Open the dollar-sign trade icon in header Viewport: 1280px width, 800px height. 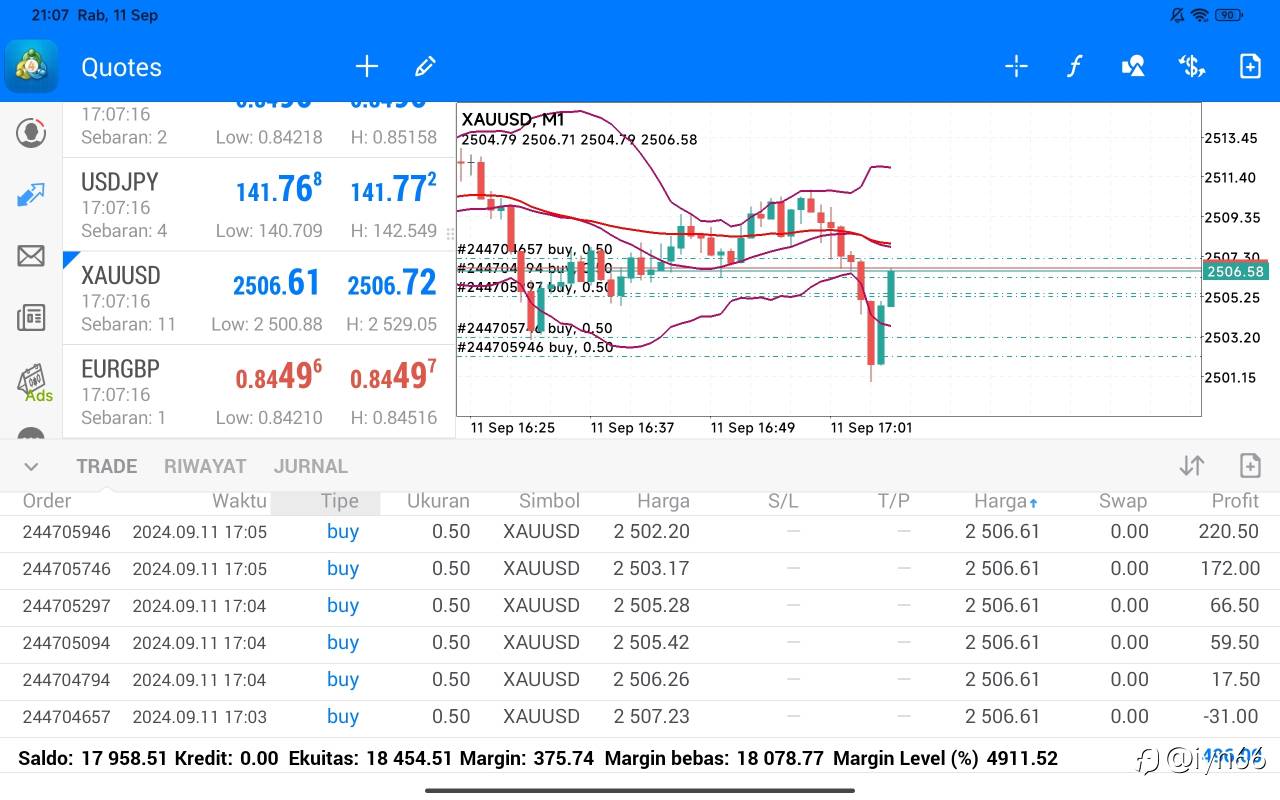tap(1191, 67)
